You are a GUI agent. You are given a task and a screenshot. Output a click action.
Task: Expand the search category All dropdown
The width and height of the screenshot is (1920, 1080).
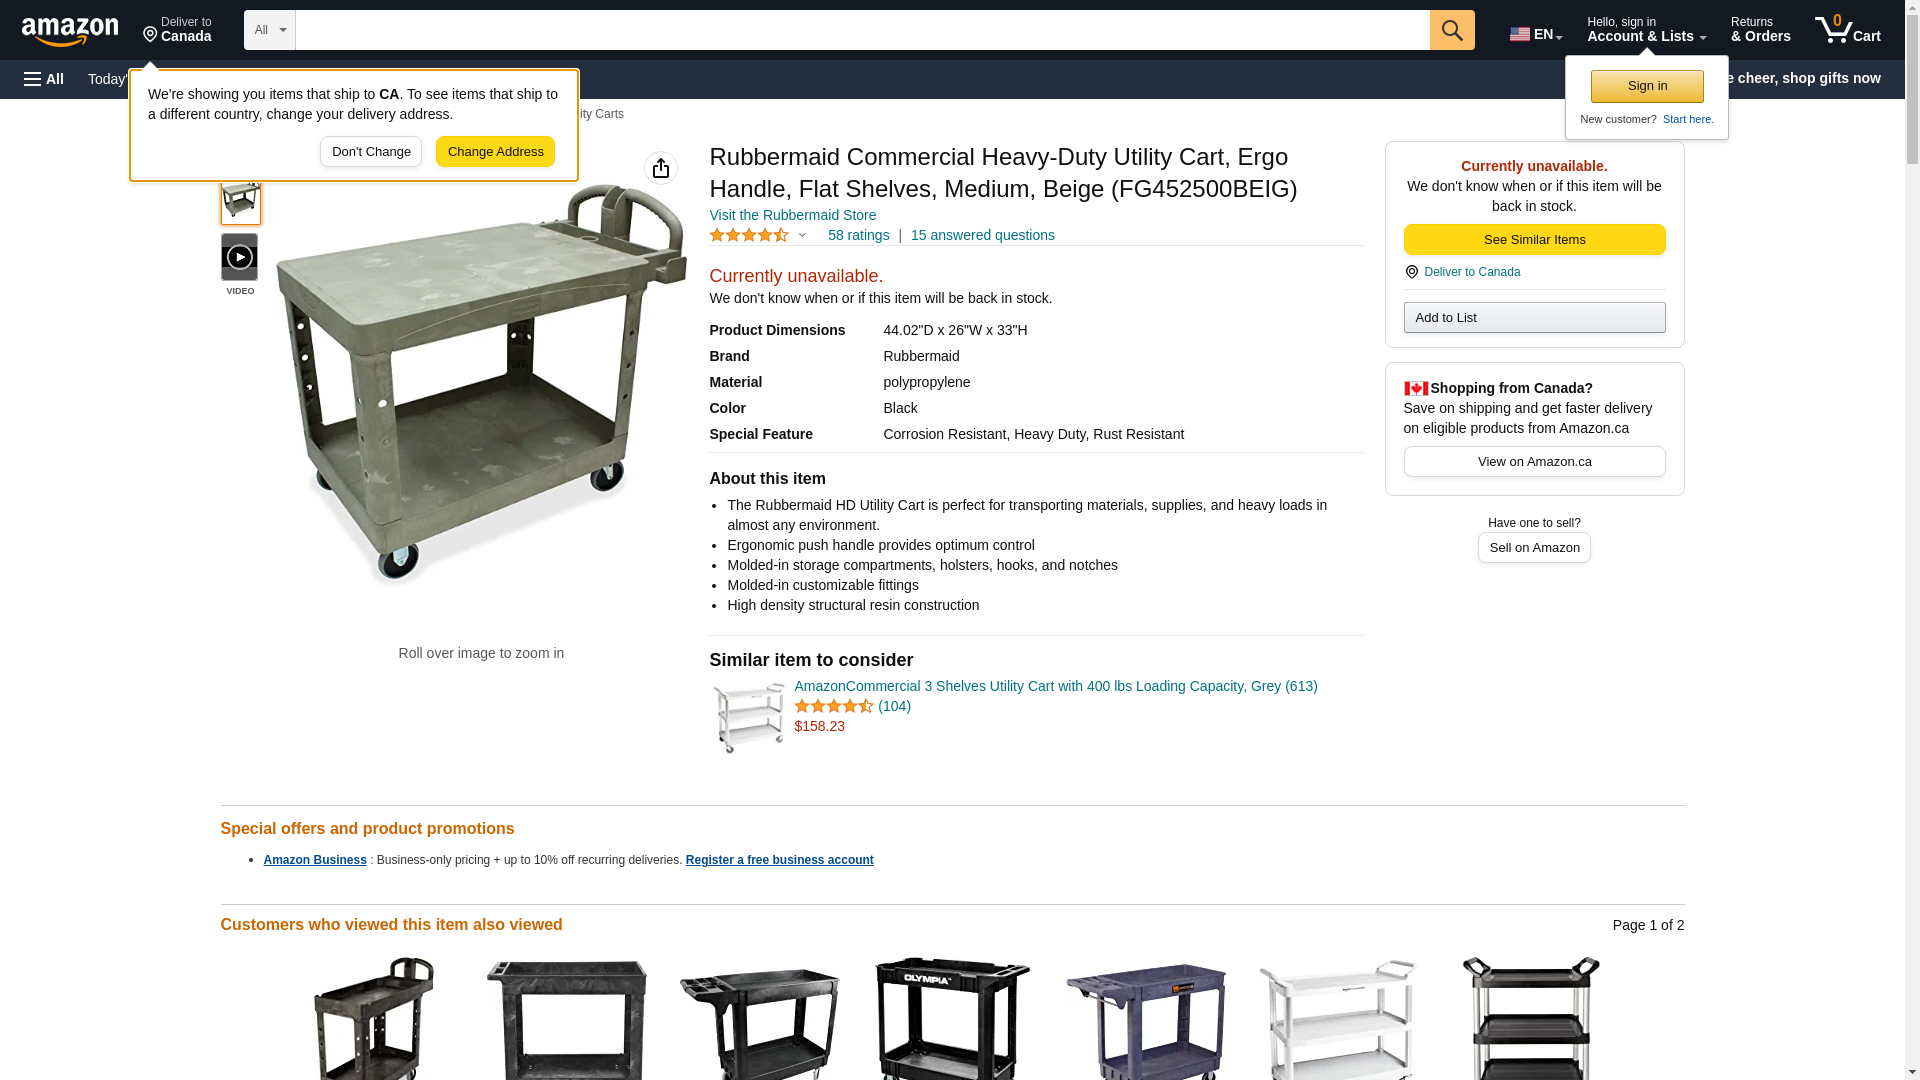tap(270, 30)
